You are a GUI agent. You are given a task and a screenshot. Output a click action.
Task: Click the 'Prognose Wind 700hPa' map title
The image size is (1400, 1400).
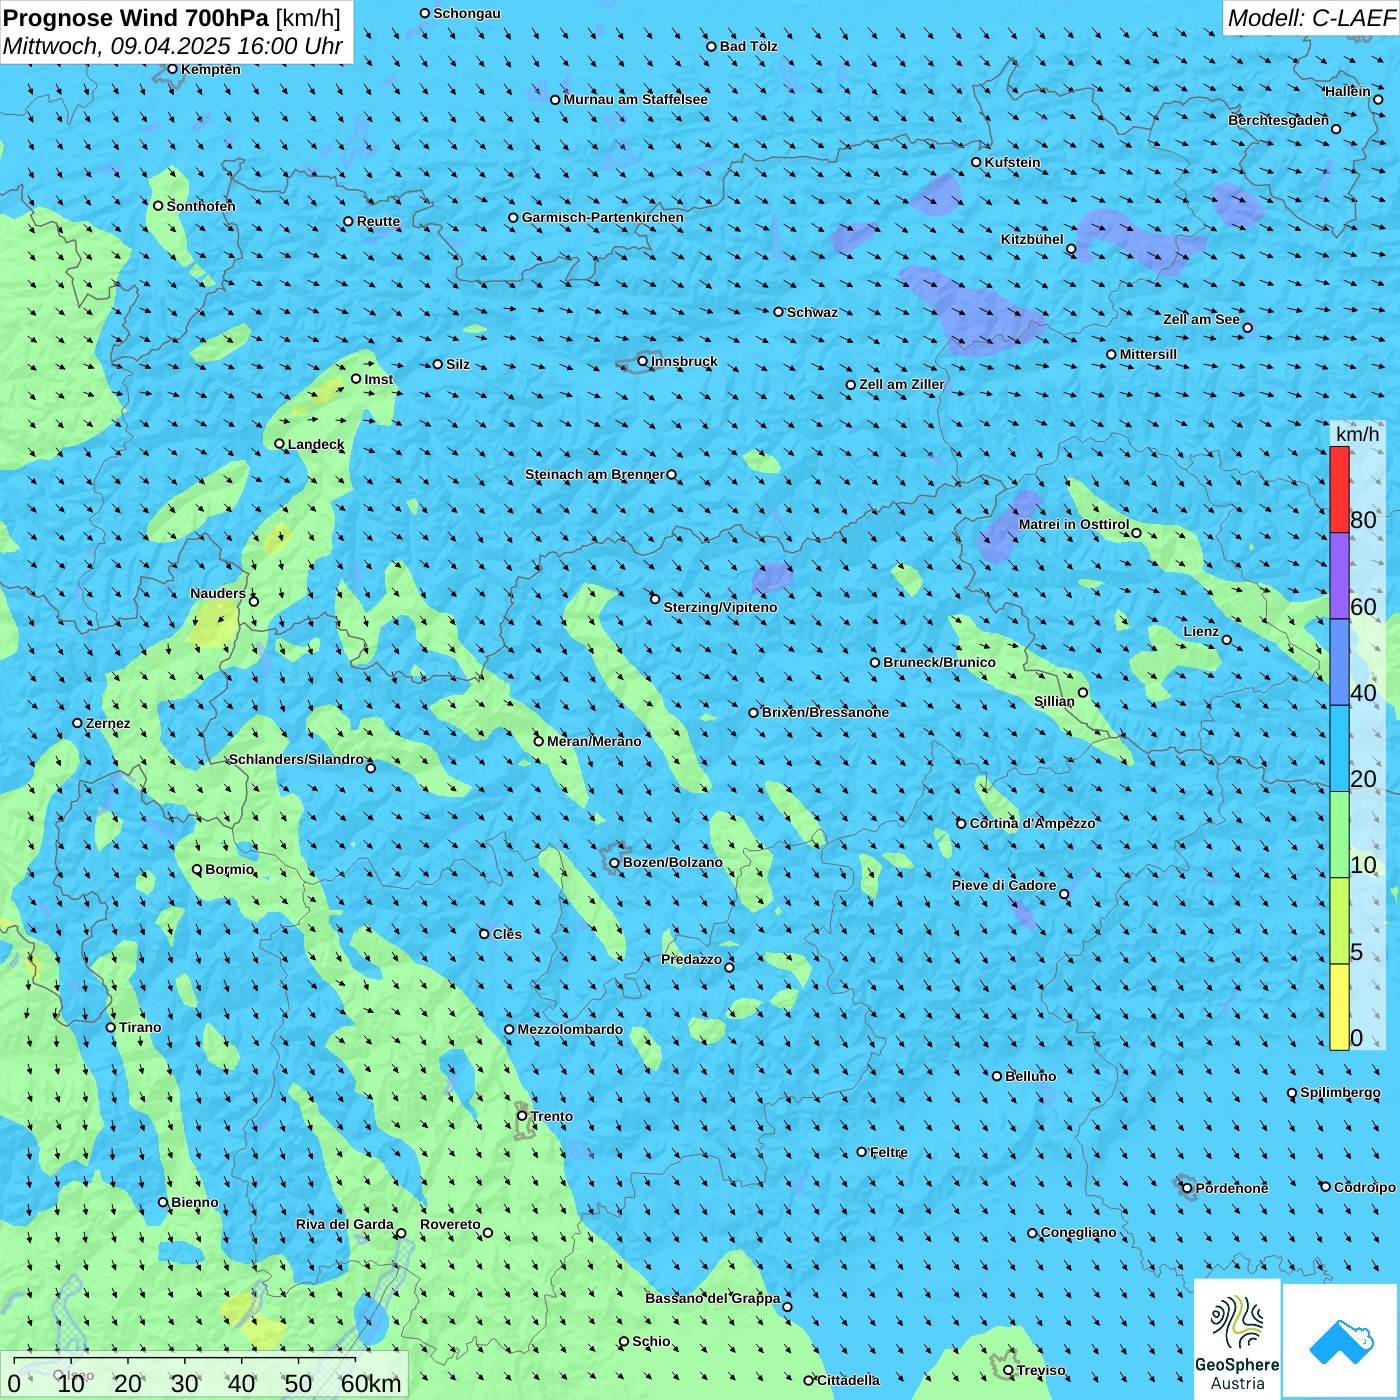pyautogui.click(x=136, y=18)
